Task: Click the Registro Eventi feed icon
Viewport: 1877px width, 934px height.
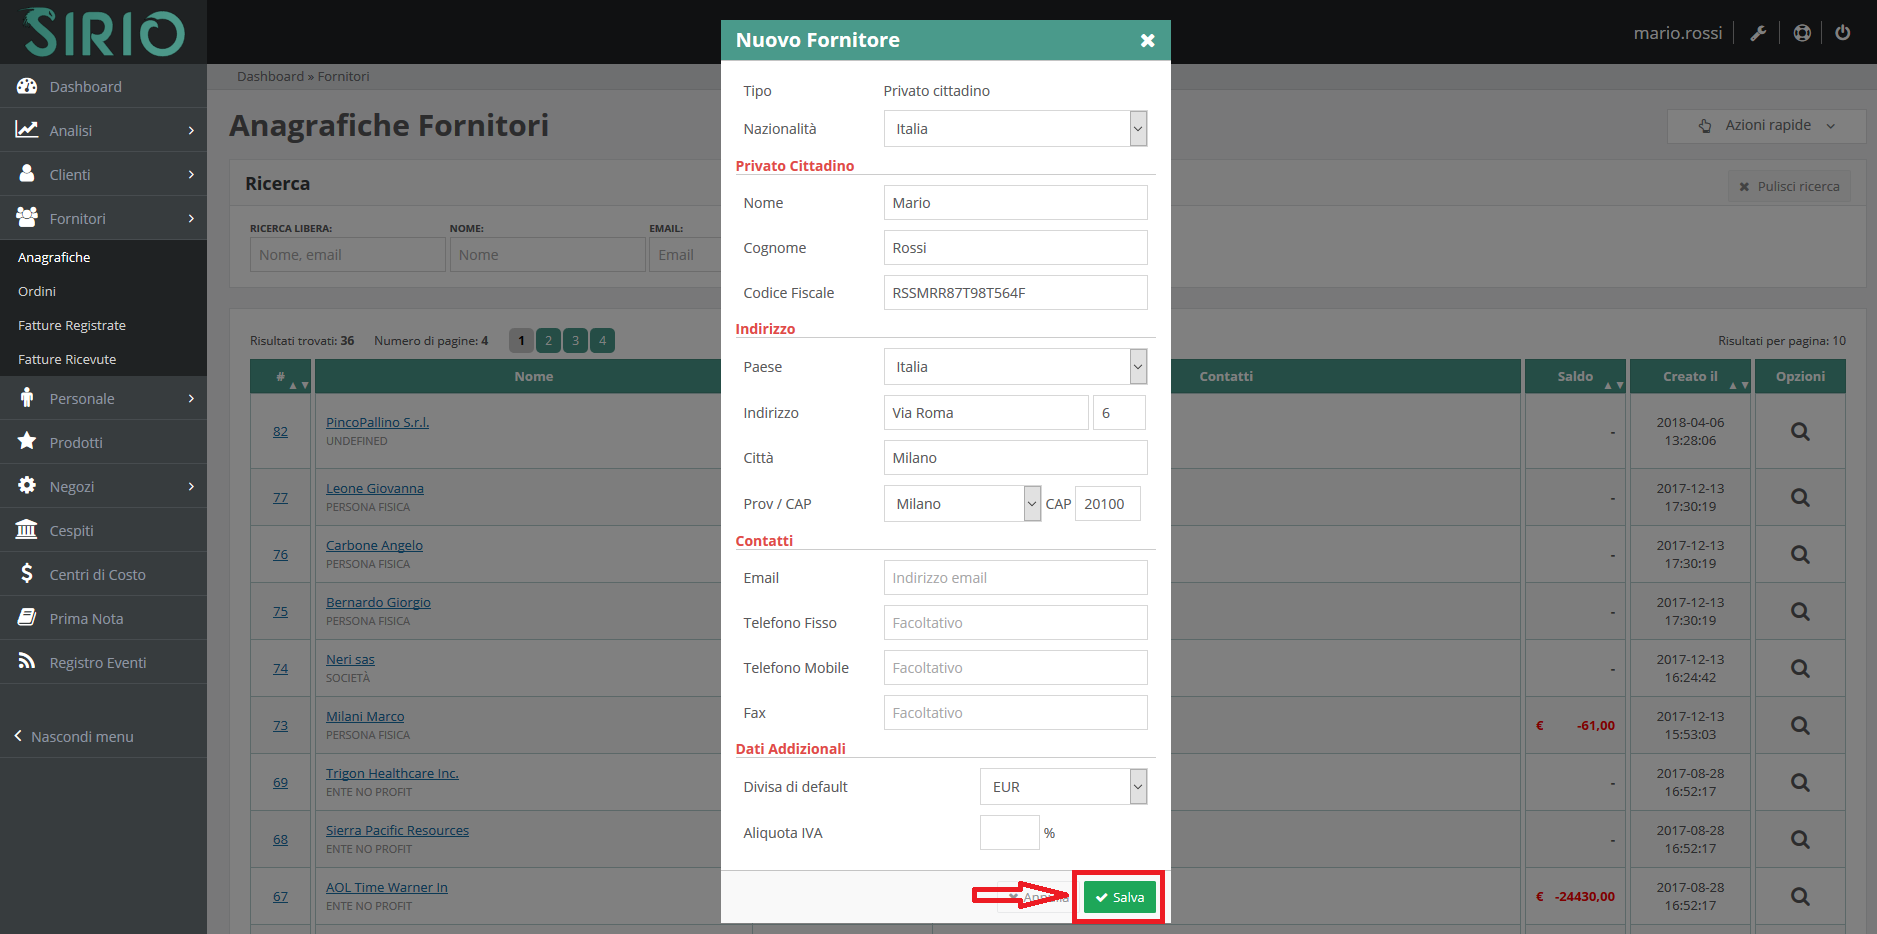Action: [27, 662]
